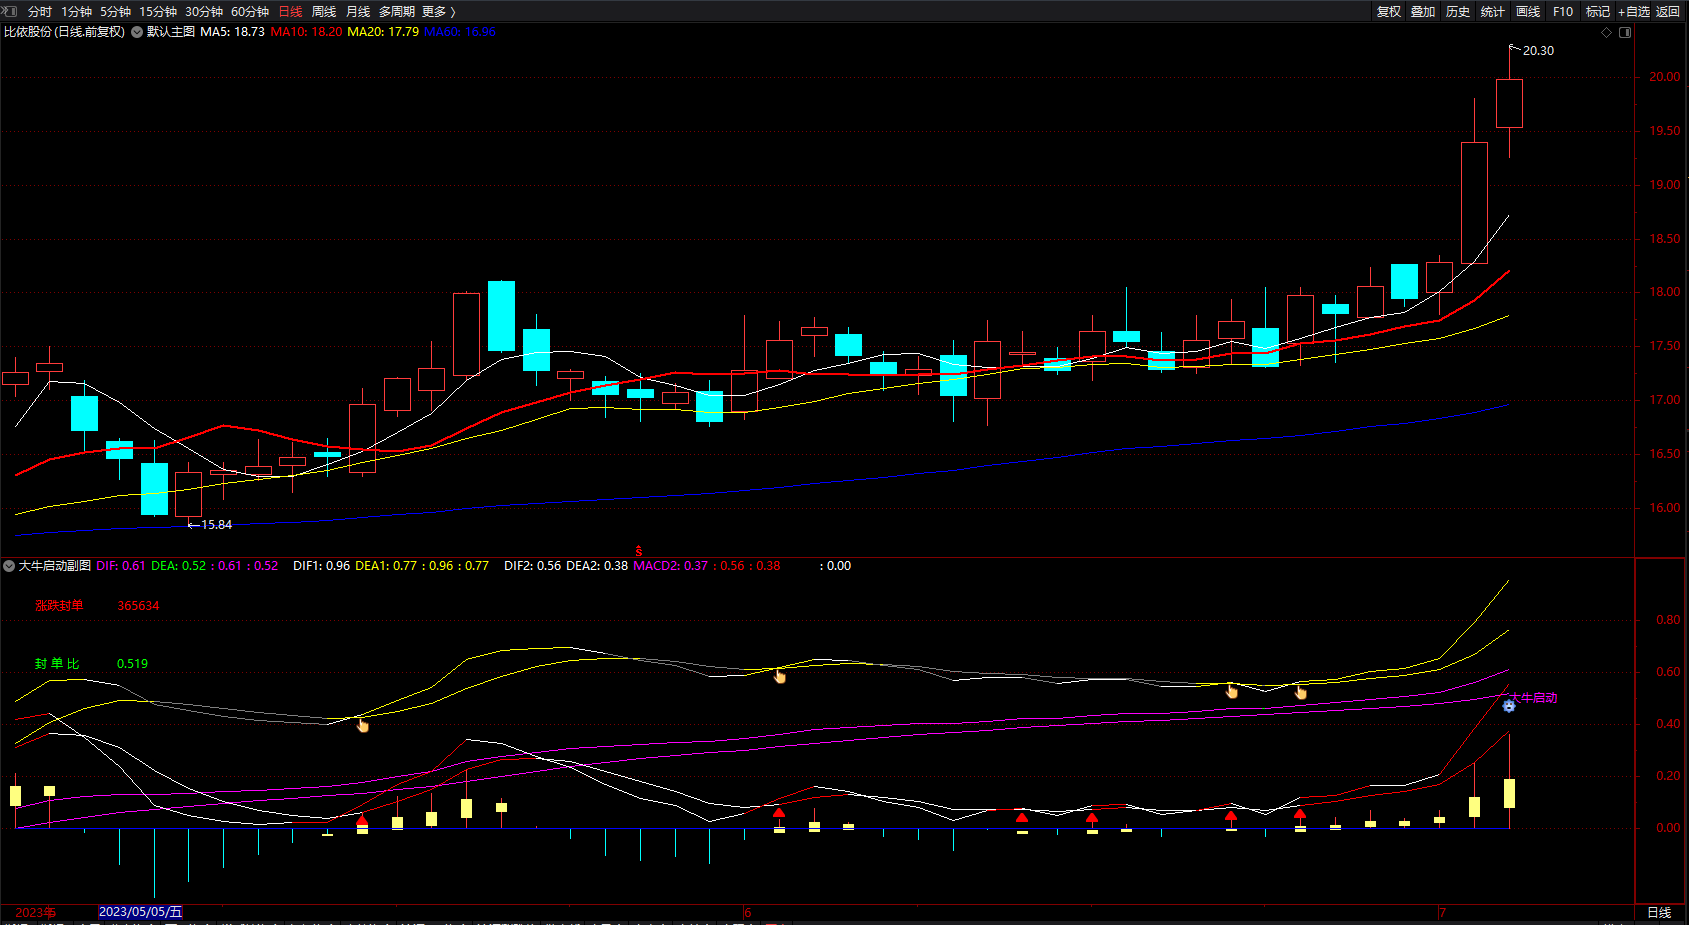
Task: Click the 大牛启动 signal icon in sub-chart
Action: 1509,706
